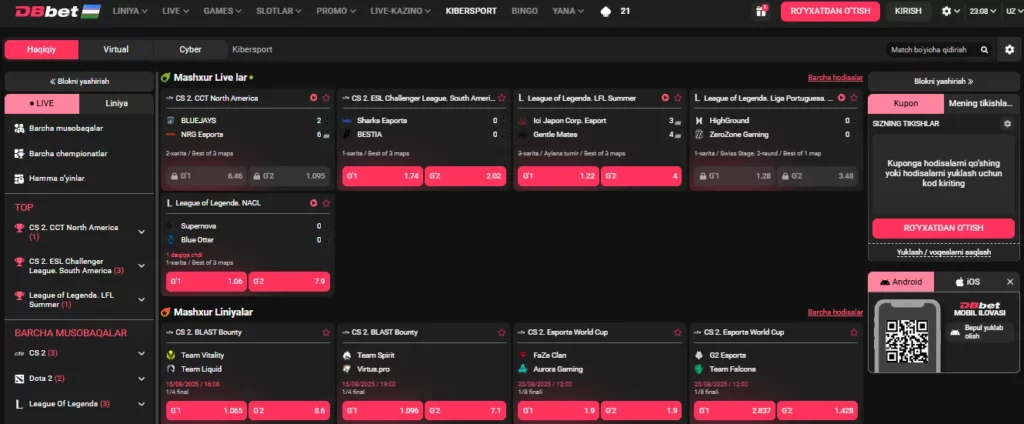Expand ESL Challenger League South America in sidebar
This screenshot has width=1024, height=424.
pos(142,266)
